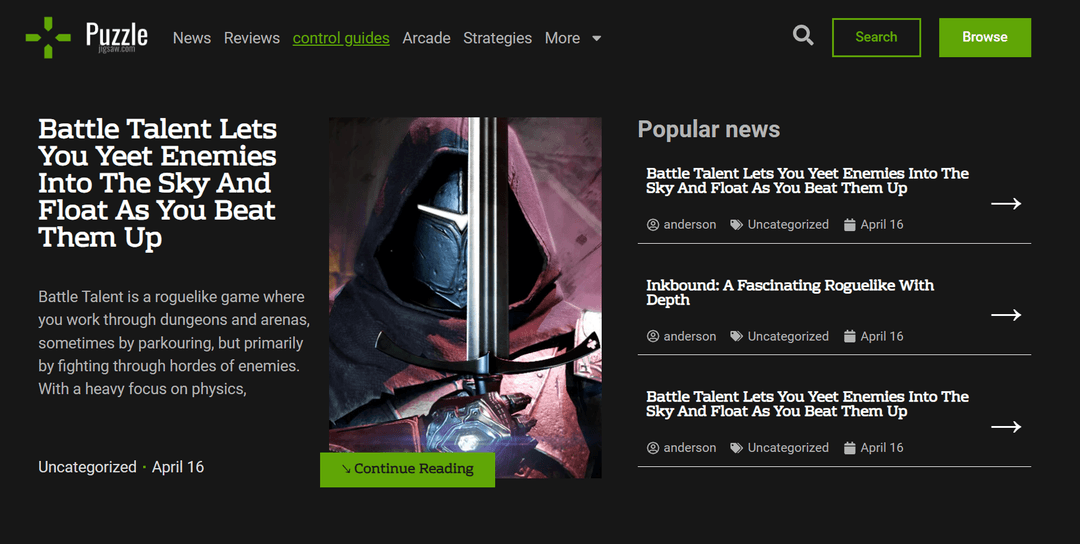
Task: Click the magnifying glass search icon
Action: point(803,36)
